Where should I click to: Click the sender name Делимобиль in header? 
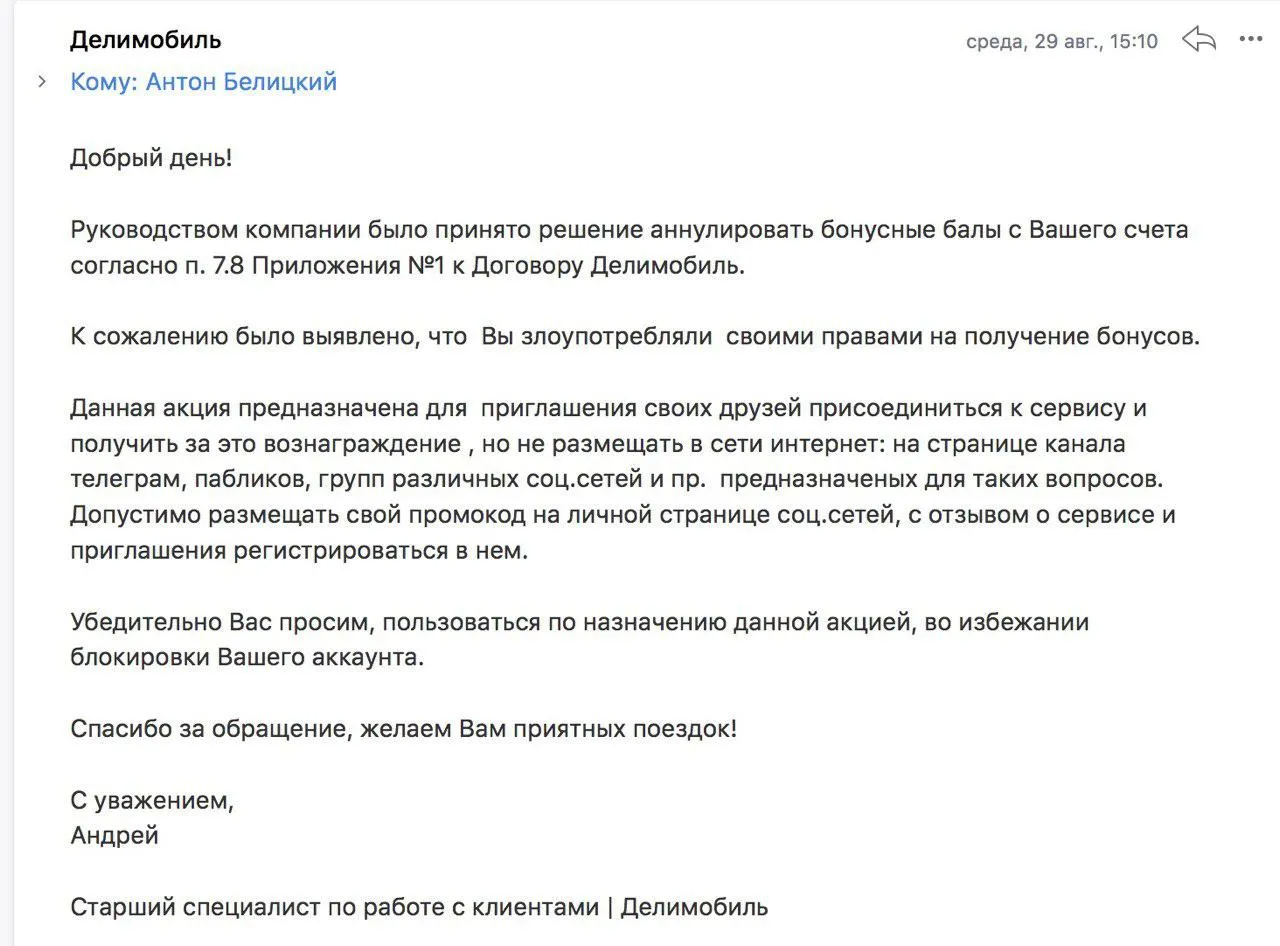145,40
